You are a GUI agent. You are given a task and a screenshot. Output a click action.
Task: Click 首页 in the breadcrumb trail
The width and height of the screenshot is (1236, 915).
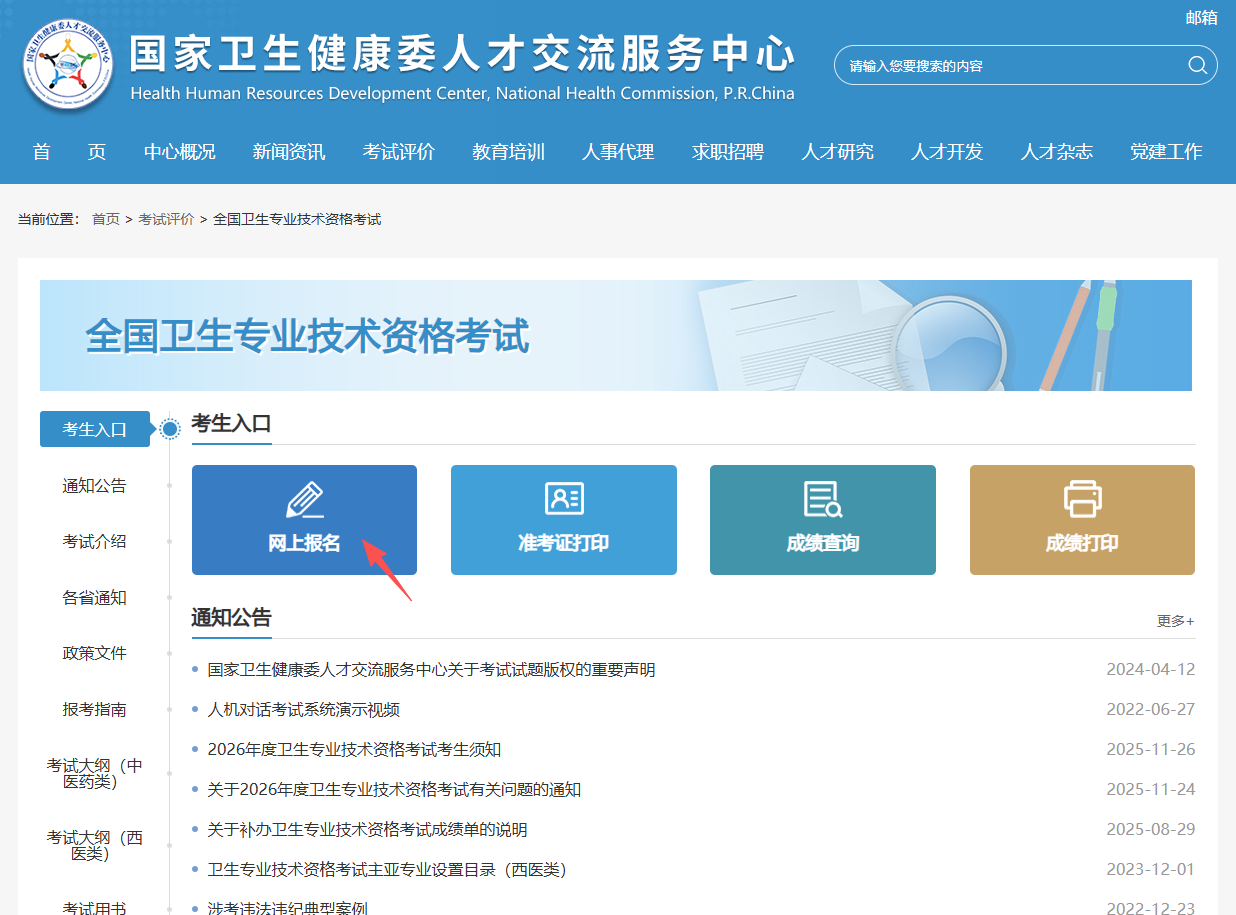pos(105,219)
